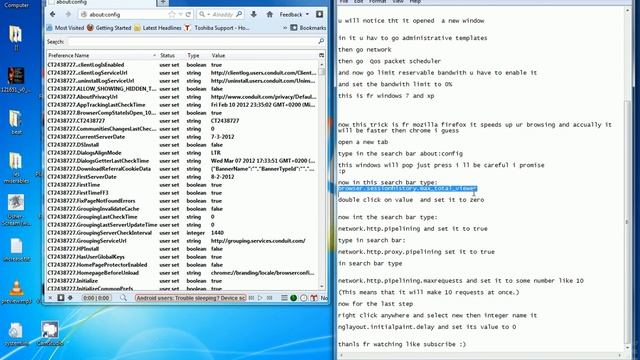Click Firefox forward navigation arrow
Screen dimensions: 640x360
68,14
